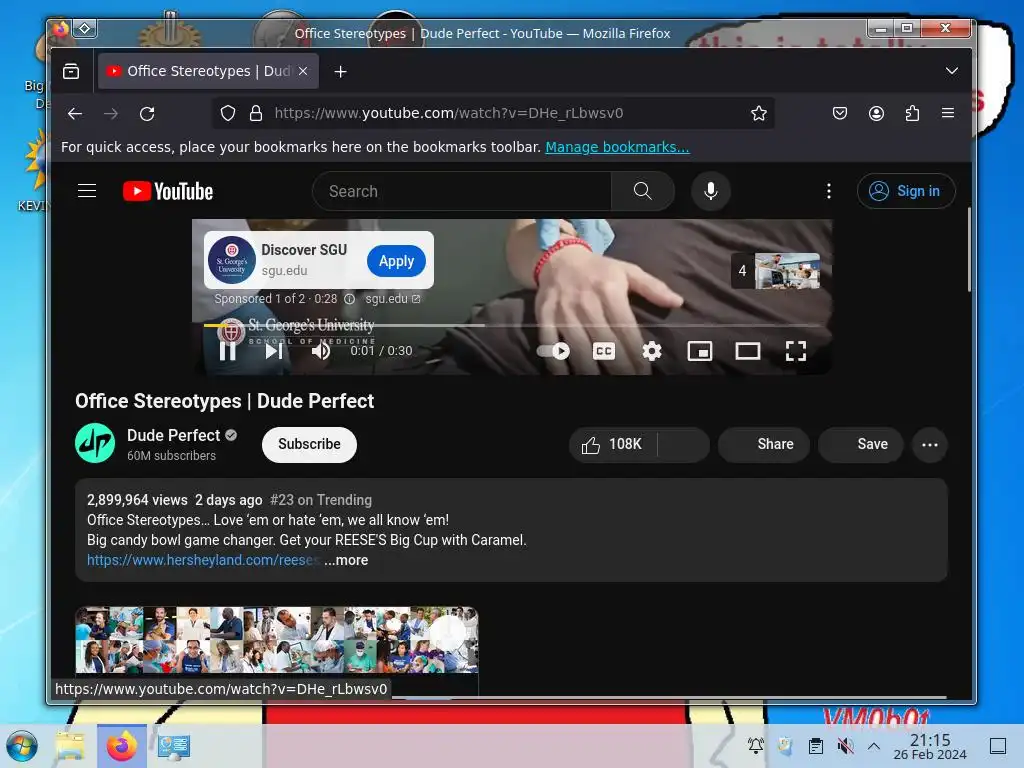Open notifications bell in tray
Screen dimensions: 1024x768
click(756, 746)
